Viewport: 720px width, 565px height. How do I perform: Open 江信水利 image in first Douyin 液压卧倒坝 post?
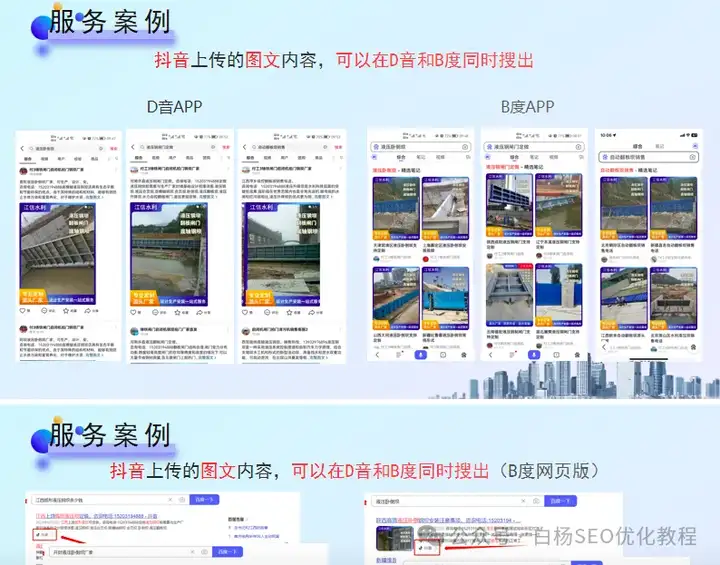pyautogui.click(x=57, y=254)
